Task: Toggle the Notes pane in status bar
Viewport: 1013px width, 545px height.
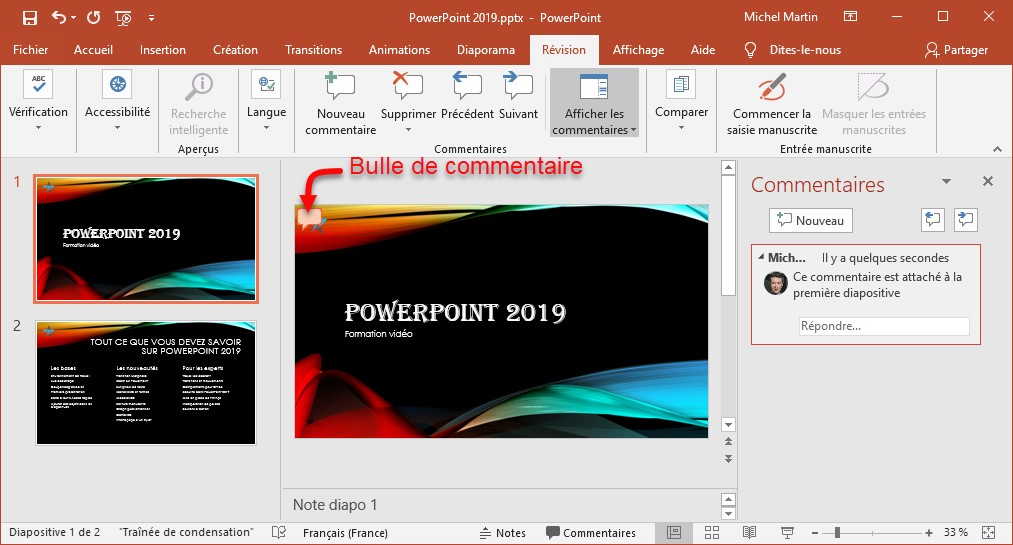Action: pyautogui.click(x=502, y=533)
